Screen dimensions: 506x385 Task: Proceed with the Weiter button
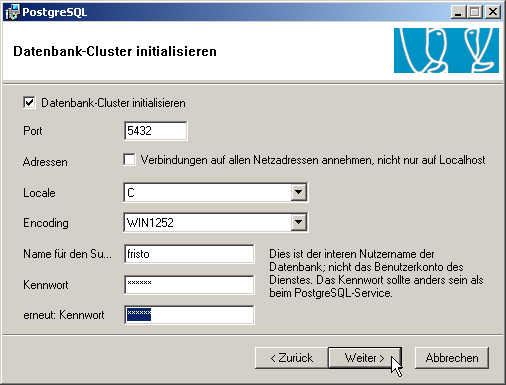(x=365, y=358)
